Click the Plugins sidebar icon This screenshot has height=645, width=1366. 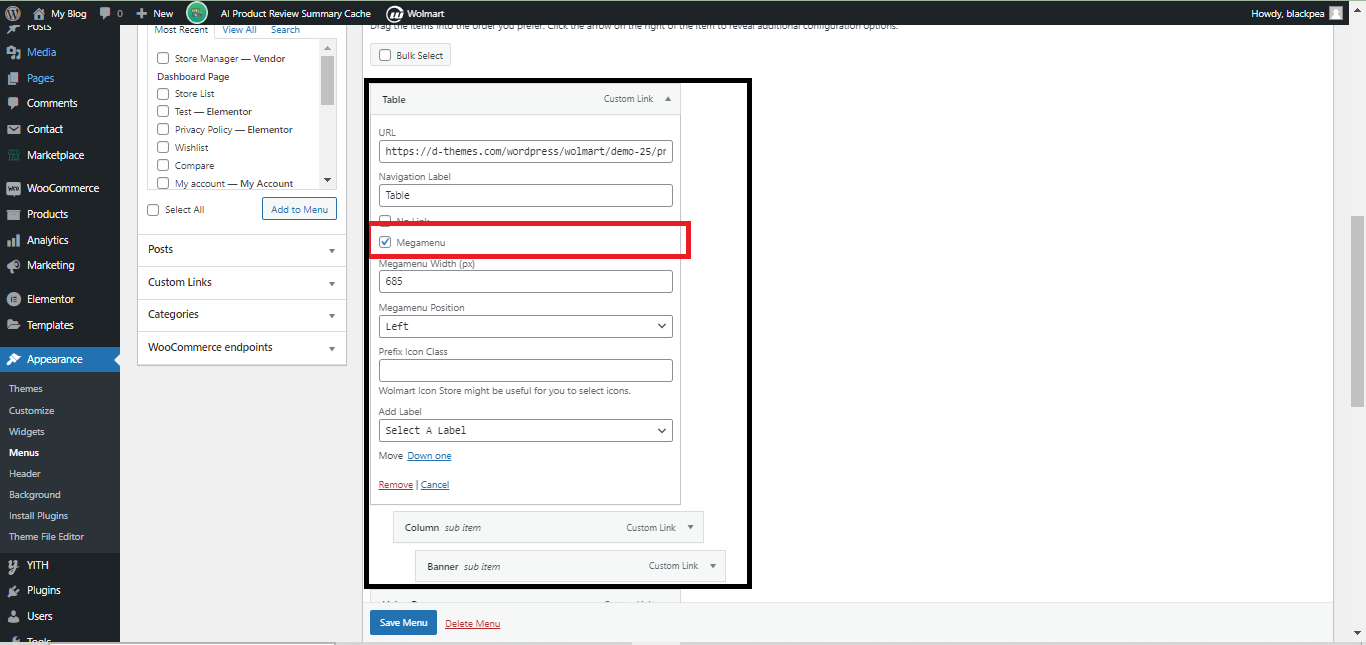13,590
